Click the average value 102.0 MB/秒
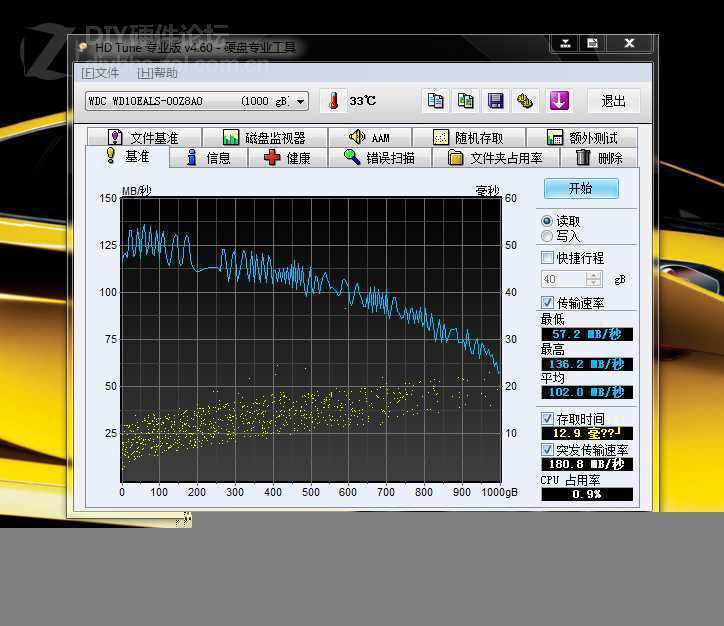724x626 pixels. point(587,392)
